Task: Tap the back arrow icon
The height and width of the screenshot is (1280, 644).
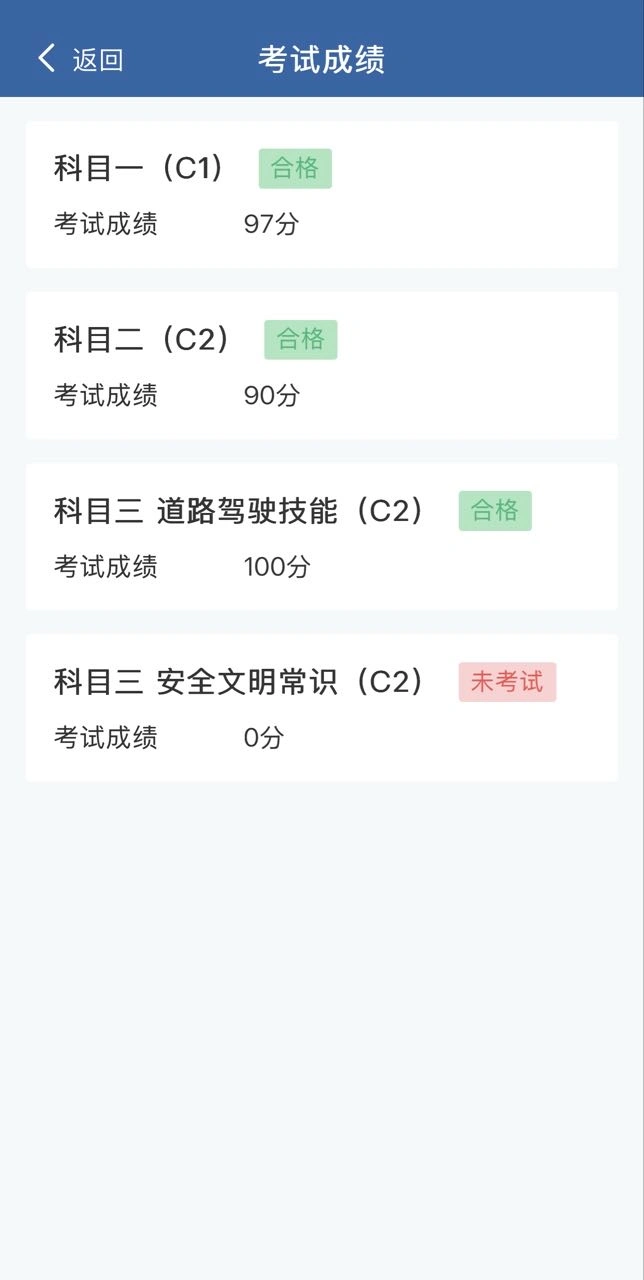Action: tap(46, 58)
